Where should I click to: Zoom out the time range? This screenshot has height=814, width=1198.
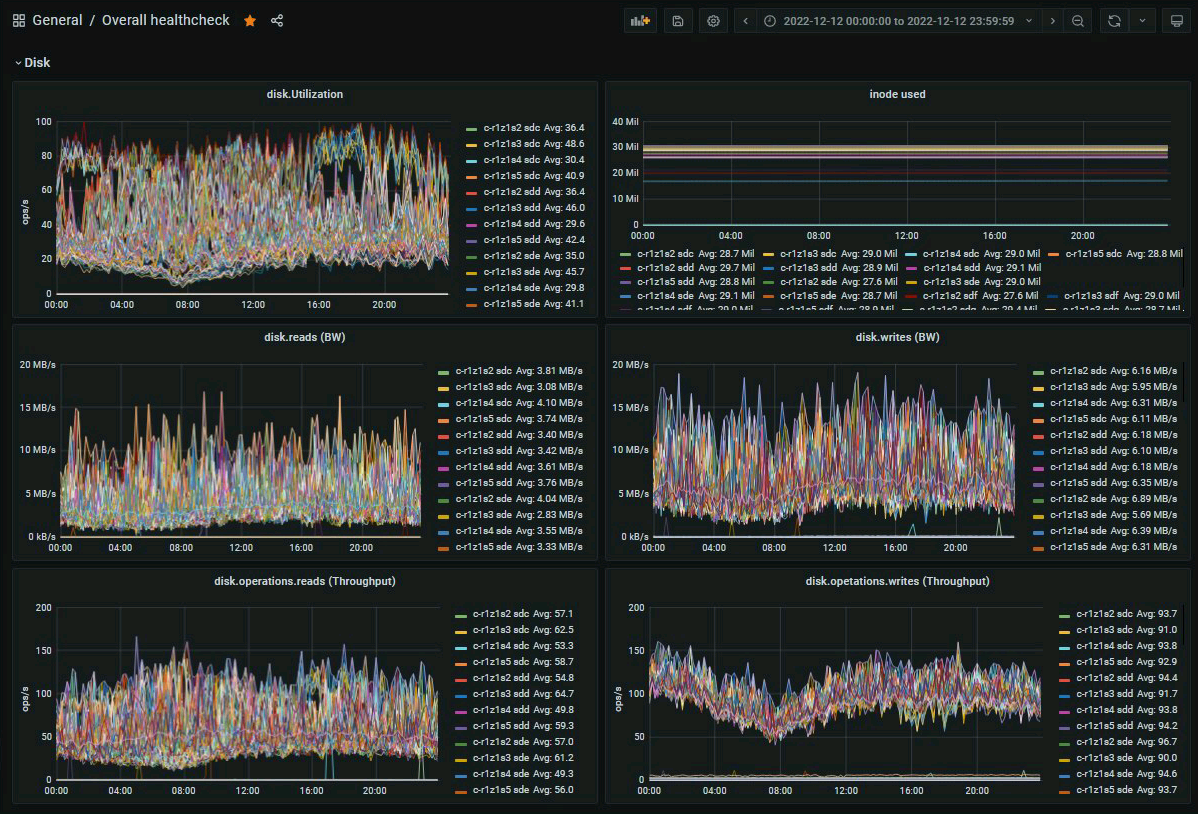tap(1077, 21)
